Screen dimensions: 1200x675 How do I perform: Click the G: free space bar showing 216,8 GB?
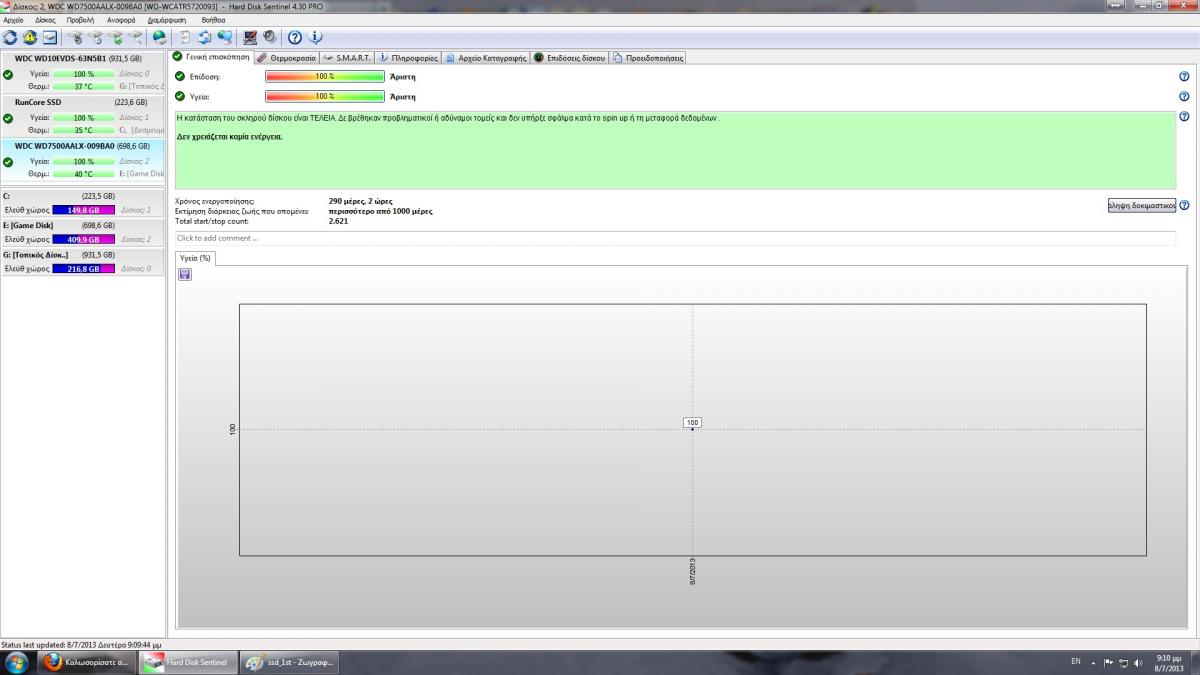(83, 268)
